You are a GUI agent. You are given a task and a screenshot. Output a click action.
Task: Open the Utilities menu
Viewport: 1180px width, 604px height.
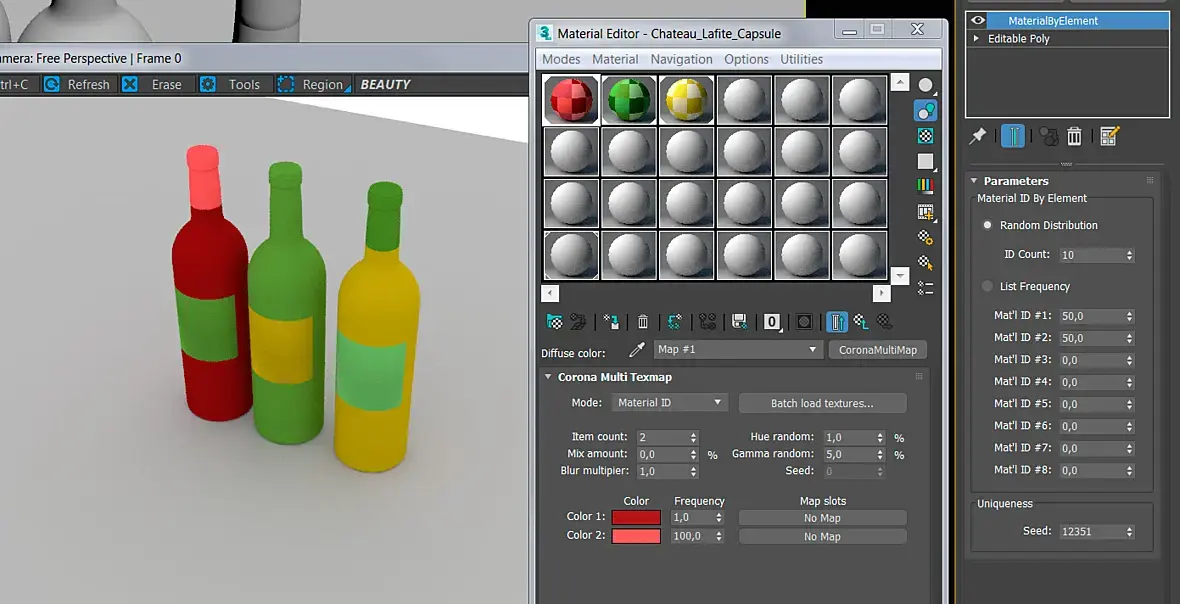801,59
